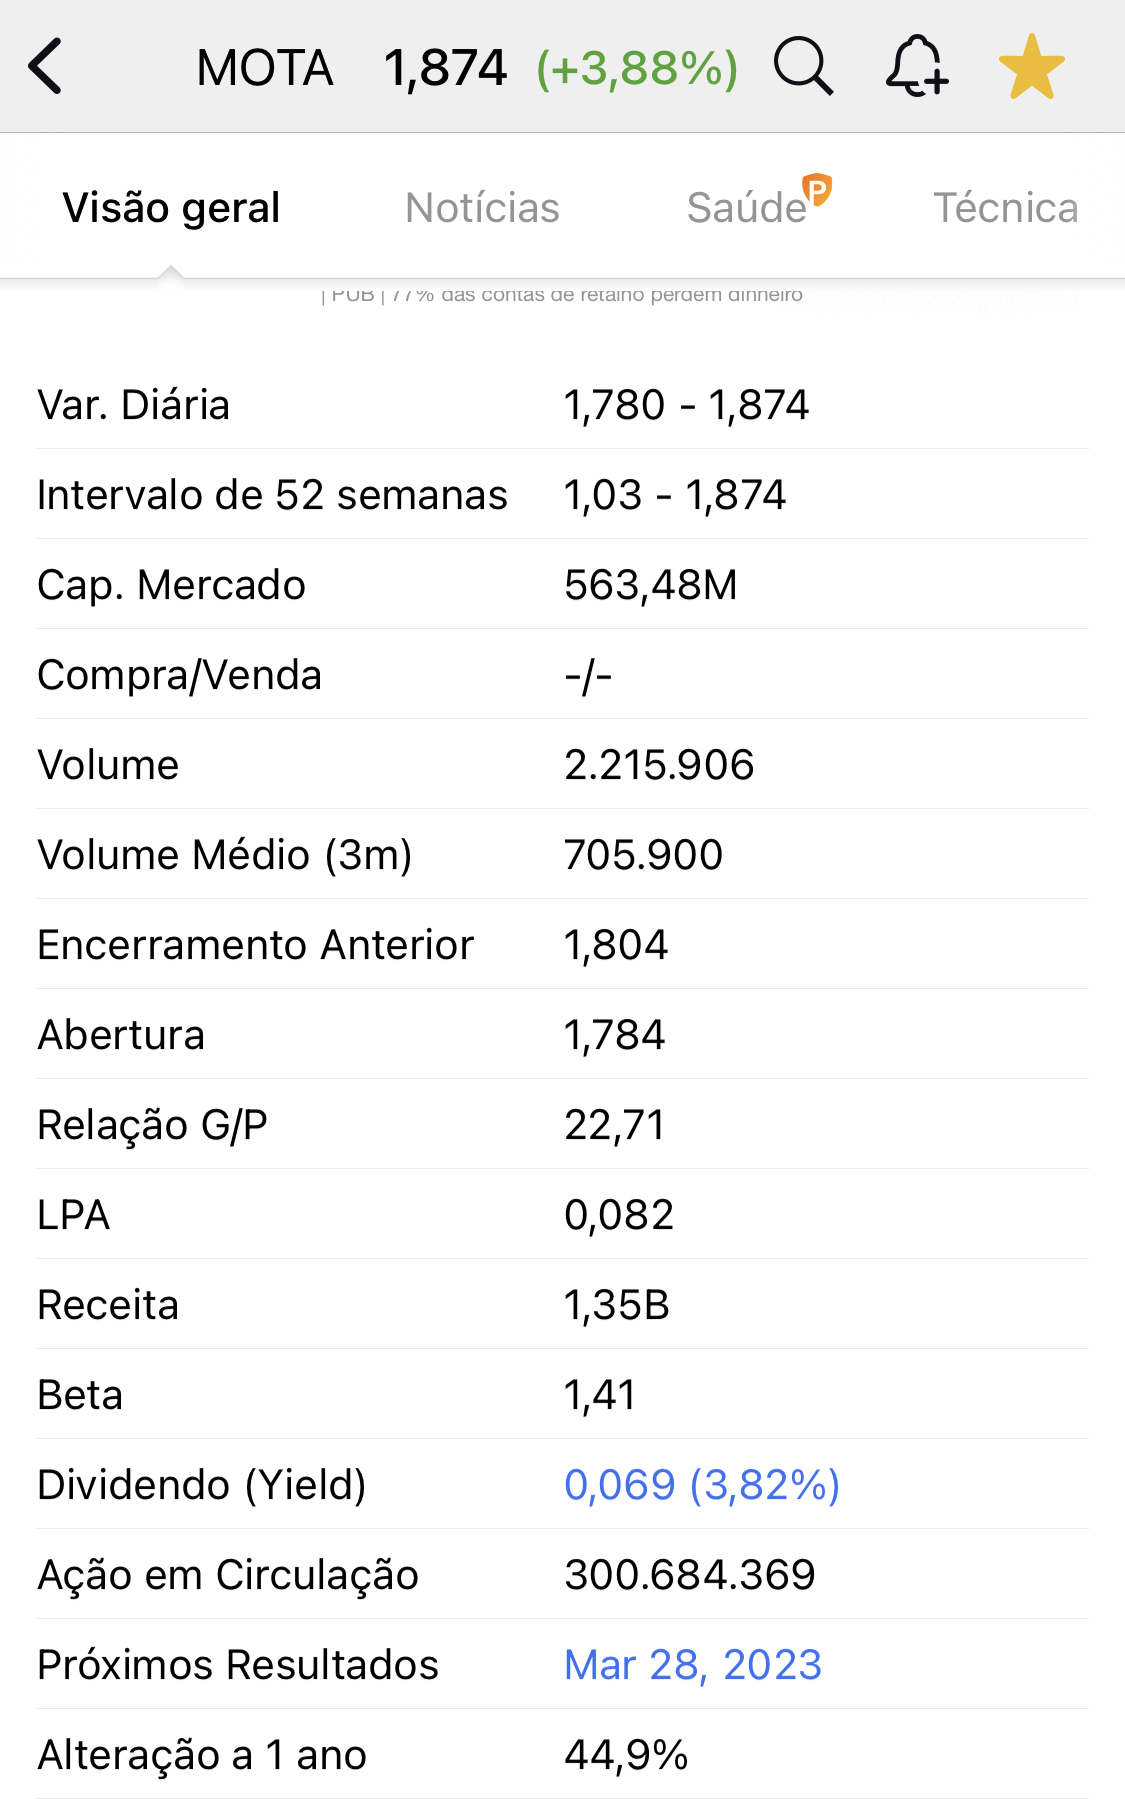
Task: Tap the Relação G/P value 22,71
Action: (x=614, y=1125)
